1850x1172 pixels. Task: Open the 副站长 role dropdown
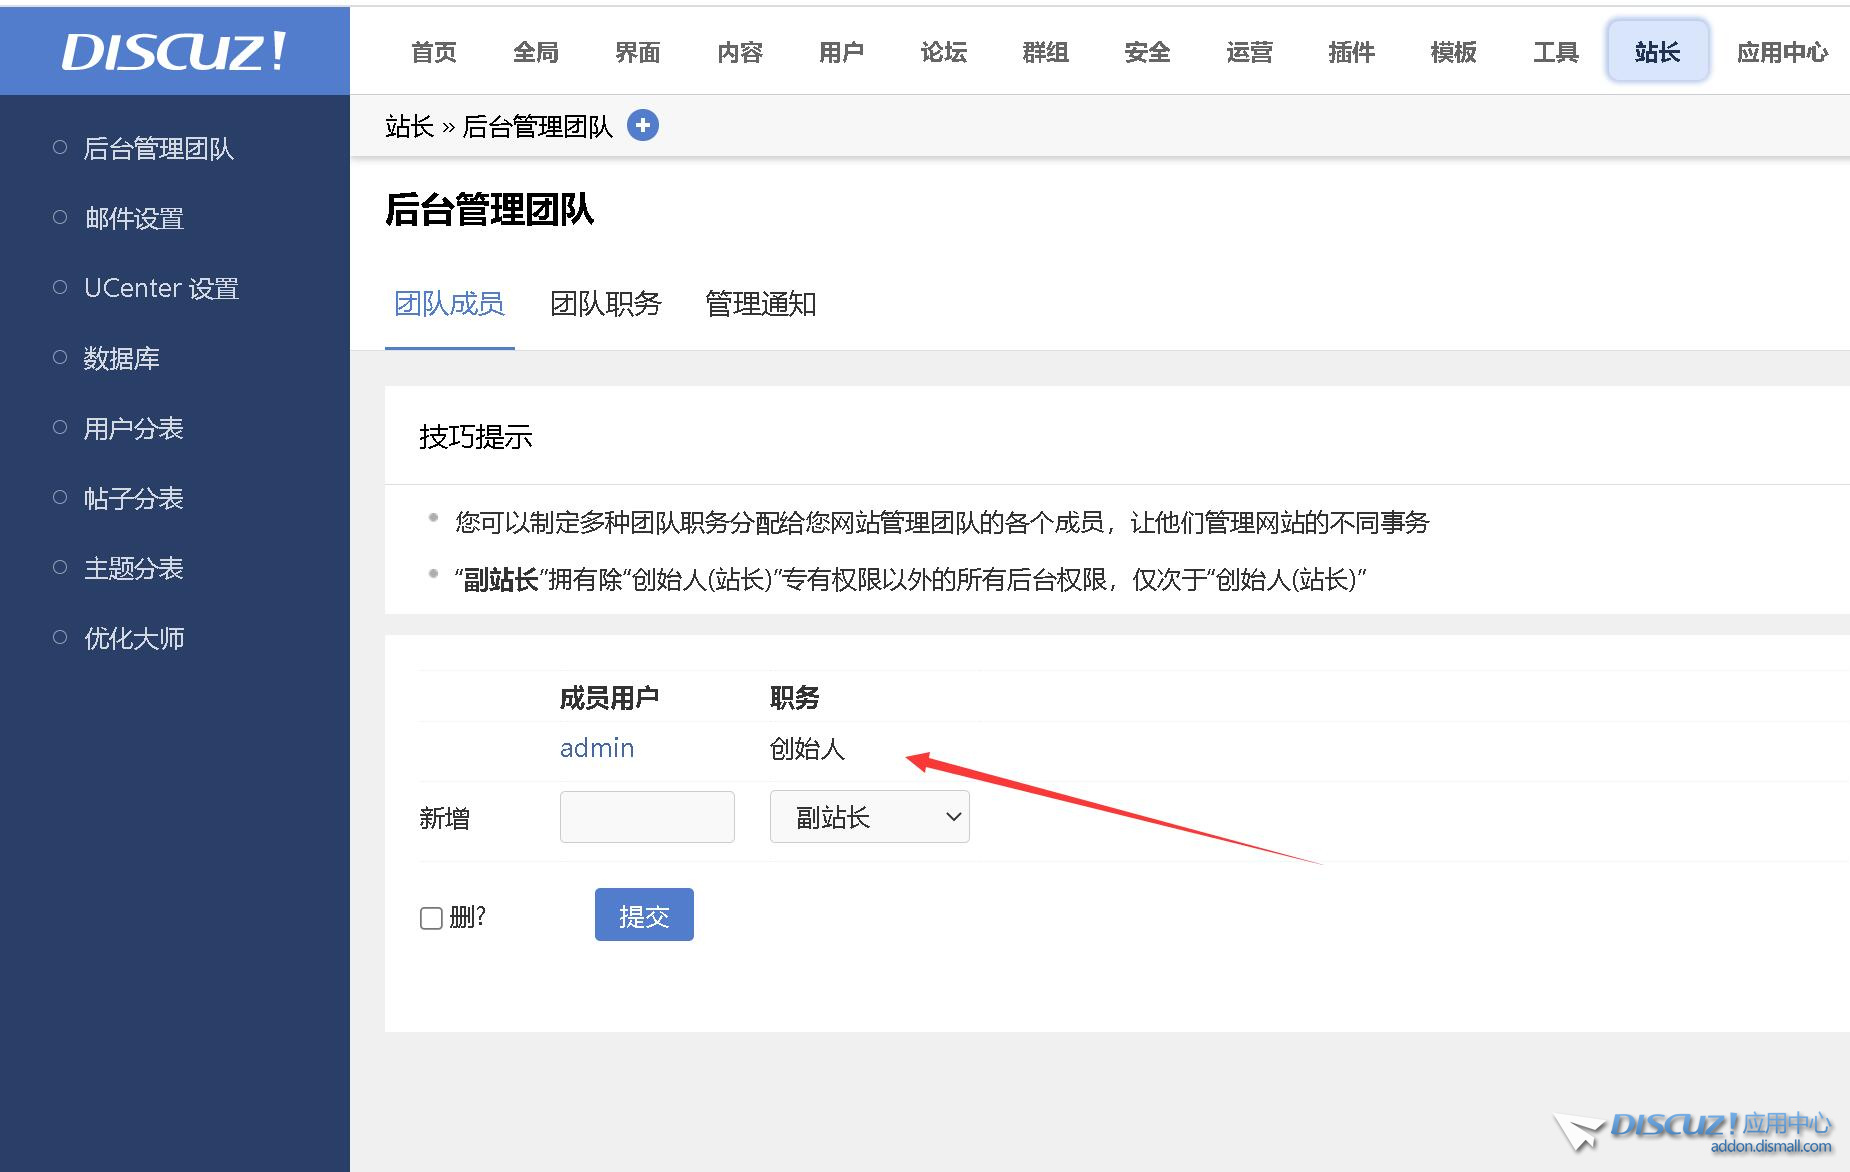(x=869, y=816)
